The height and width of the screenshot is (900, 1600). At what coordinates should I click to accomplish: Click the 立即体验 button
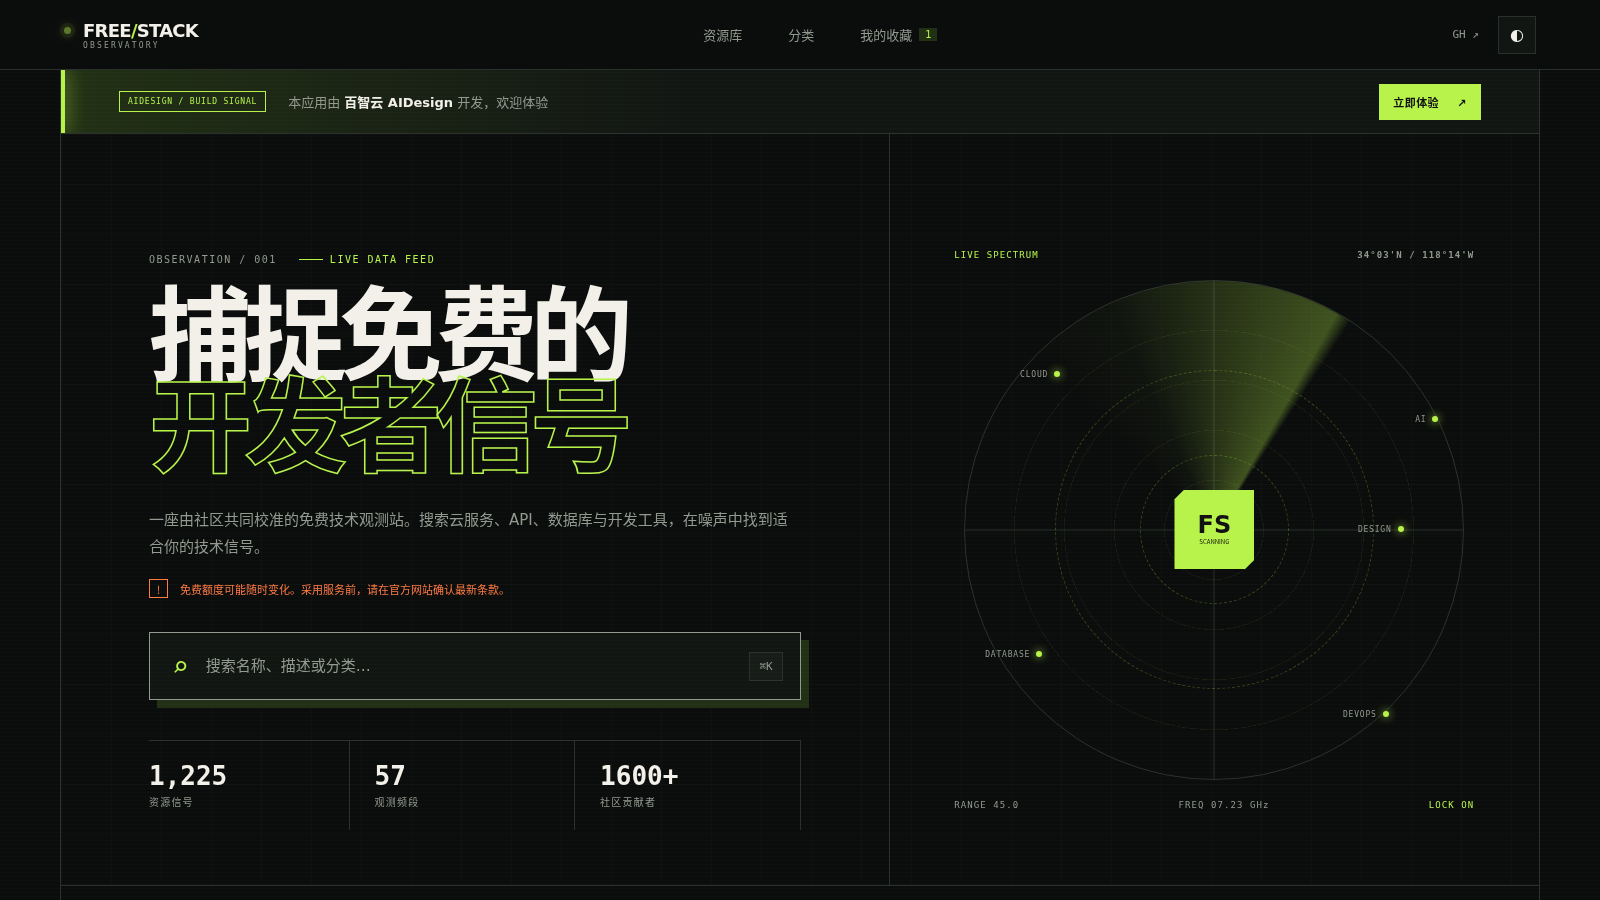1430,102
